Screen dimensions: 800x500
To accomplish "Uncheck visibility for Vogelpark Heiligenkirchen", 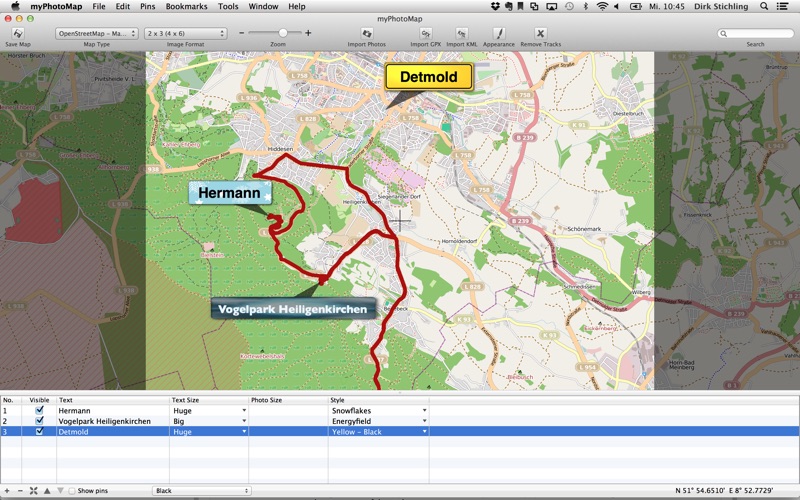I will click(39, 421).
